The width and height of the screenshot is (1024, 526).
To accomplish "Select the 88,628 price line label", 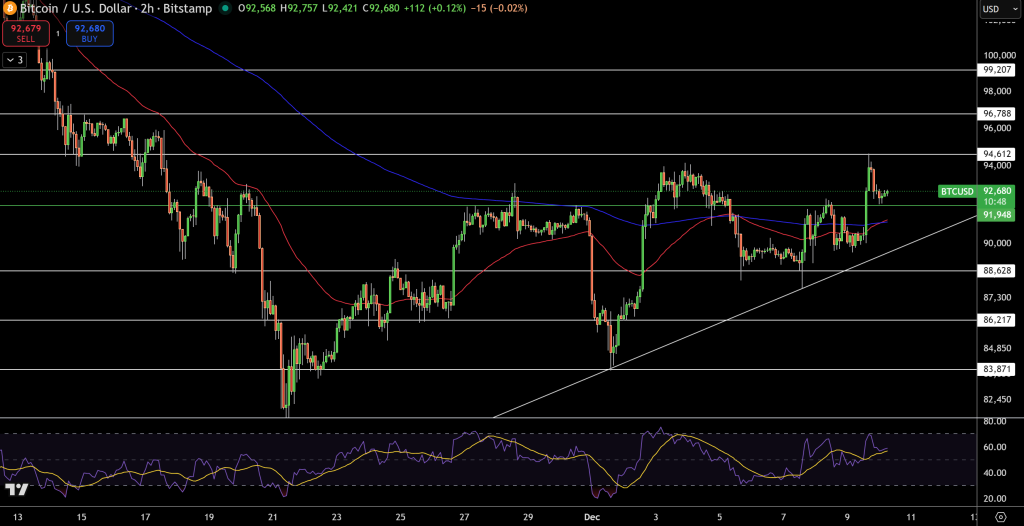I will click(998, 270).
